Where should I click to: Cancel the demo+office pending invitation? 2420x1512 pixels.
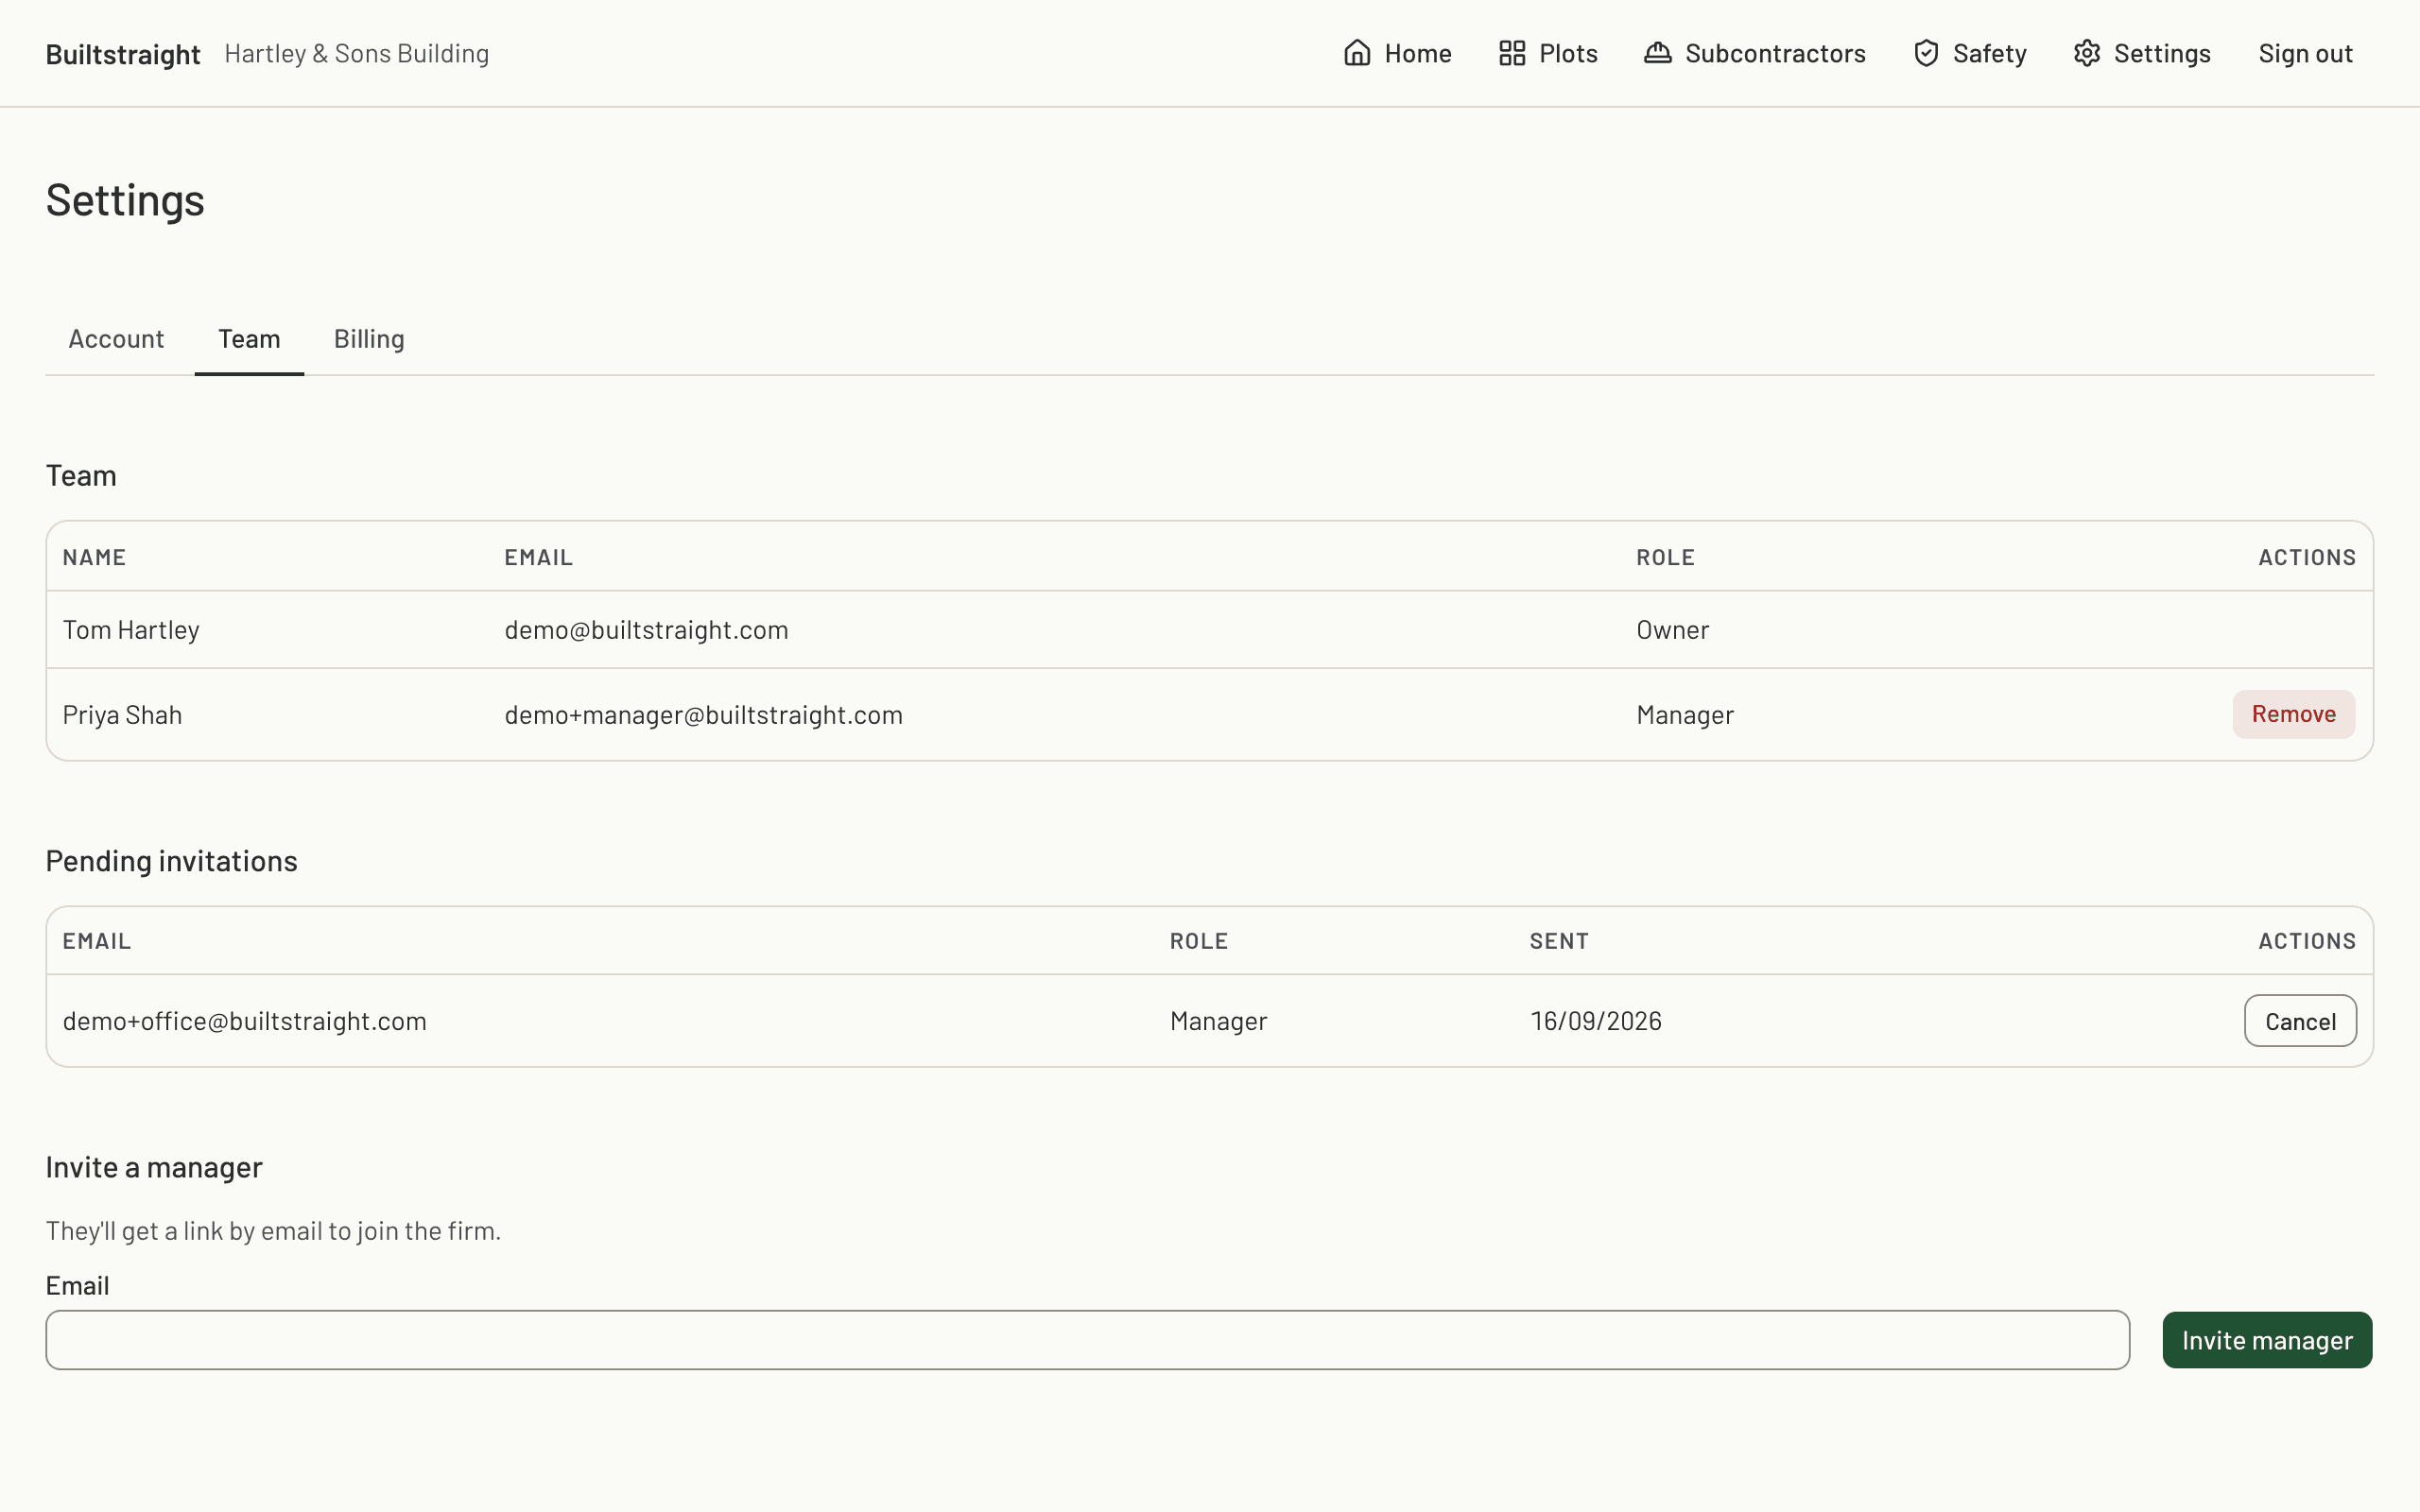[2300, 1021]
